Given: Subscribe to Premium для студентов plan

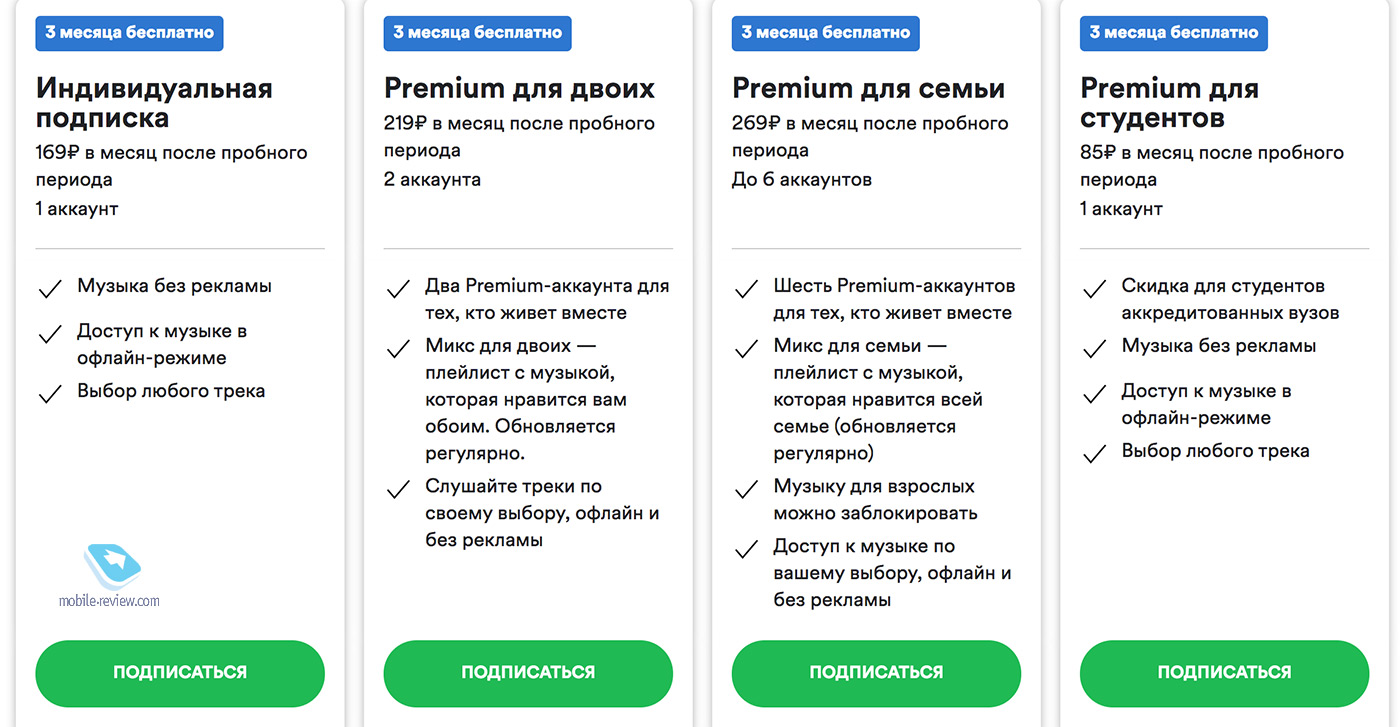Looking at the screenshot, I should [x=1224, y=673].
